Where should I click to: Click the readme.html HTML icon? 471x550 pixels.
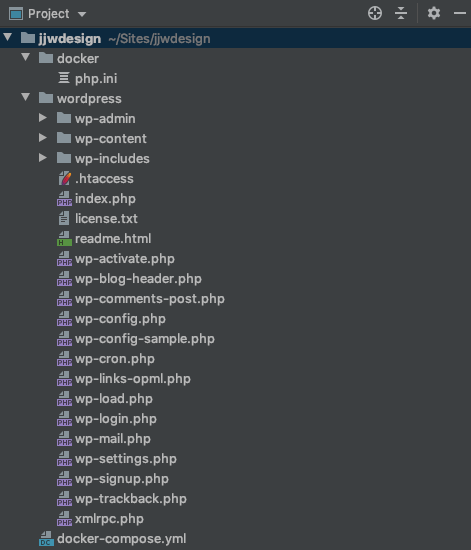[x=65, y=239]
